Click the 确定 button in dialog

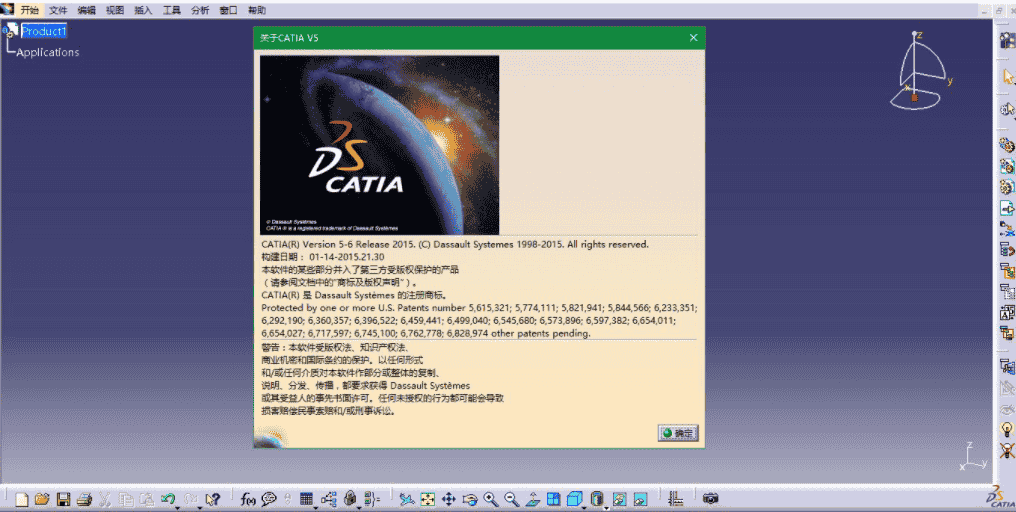678,433
